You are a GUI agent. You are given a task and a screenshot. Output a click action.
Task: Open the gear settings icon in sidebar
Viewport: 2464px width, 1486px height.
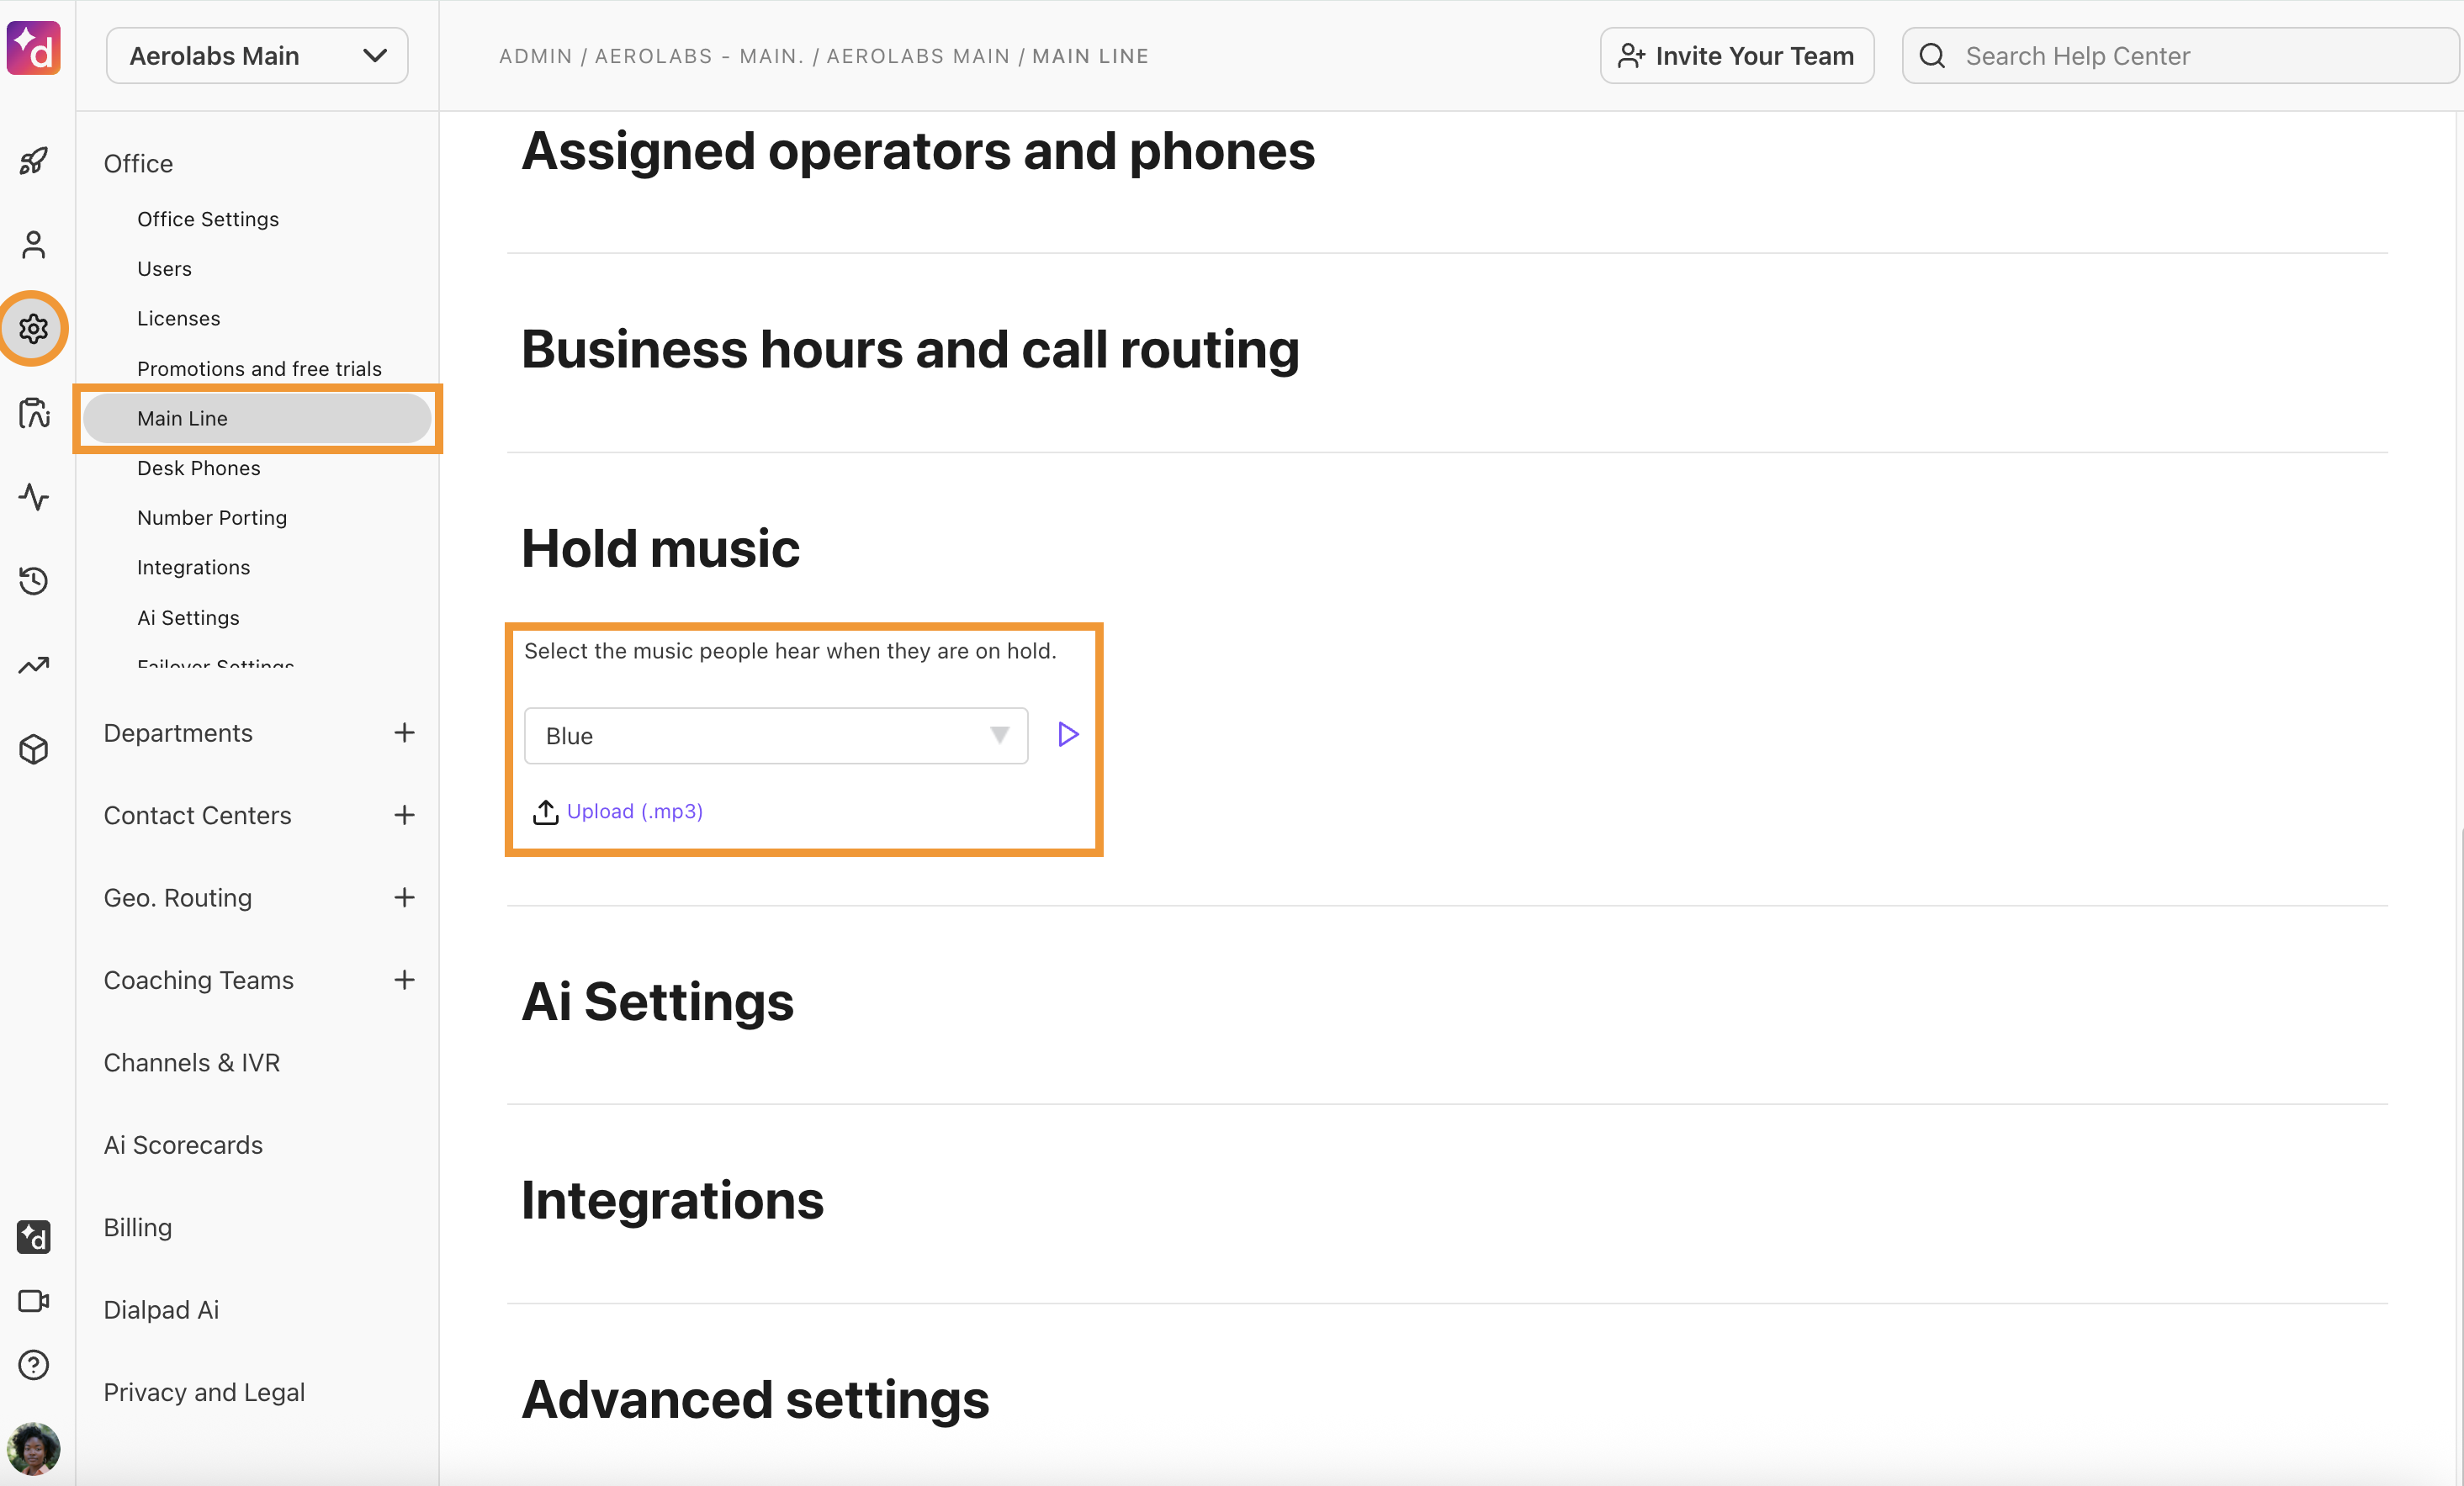[x=34, y=328]
